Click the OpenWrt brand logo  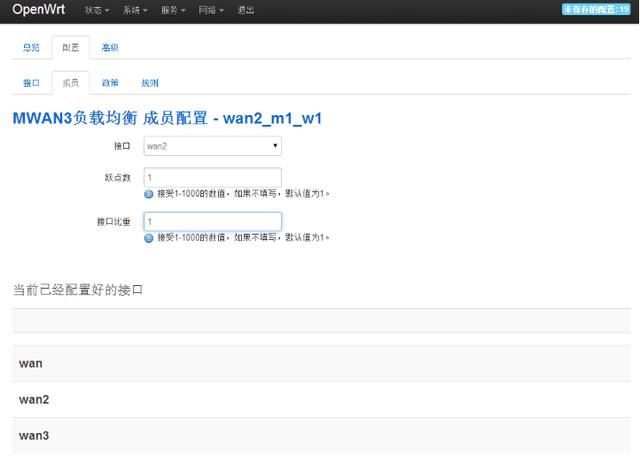click(38, 9)
